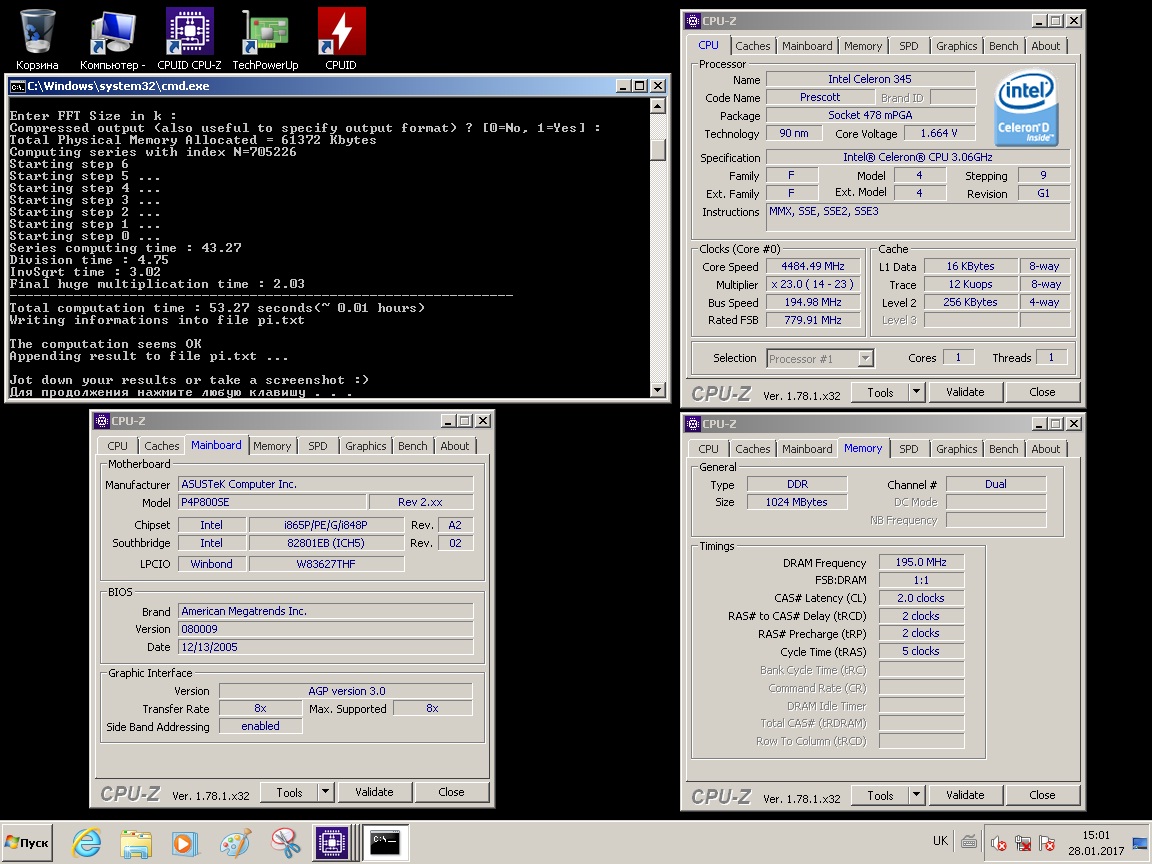Click Tools button in Memory window
This screenshot has height=864, width=1152.
(x=880, y=795)
